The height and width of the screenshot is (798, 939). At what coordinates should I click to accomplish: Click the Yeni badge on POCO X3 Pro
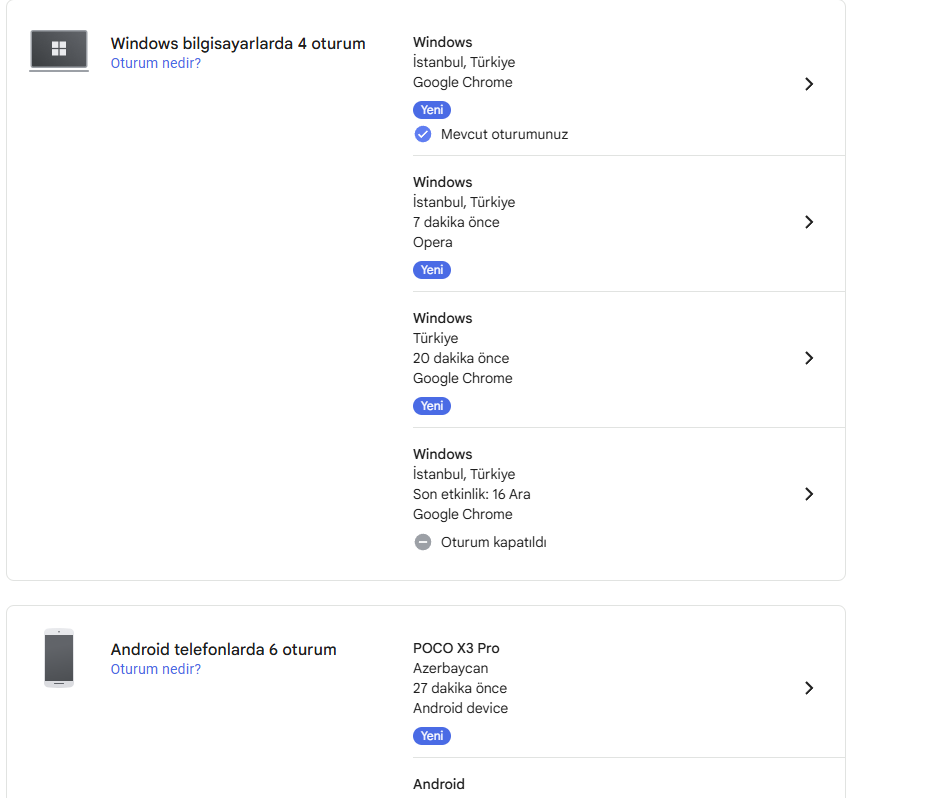coord(432,736)
